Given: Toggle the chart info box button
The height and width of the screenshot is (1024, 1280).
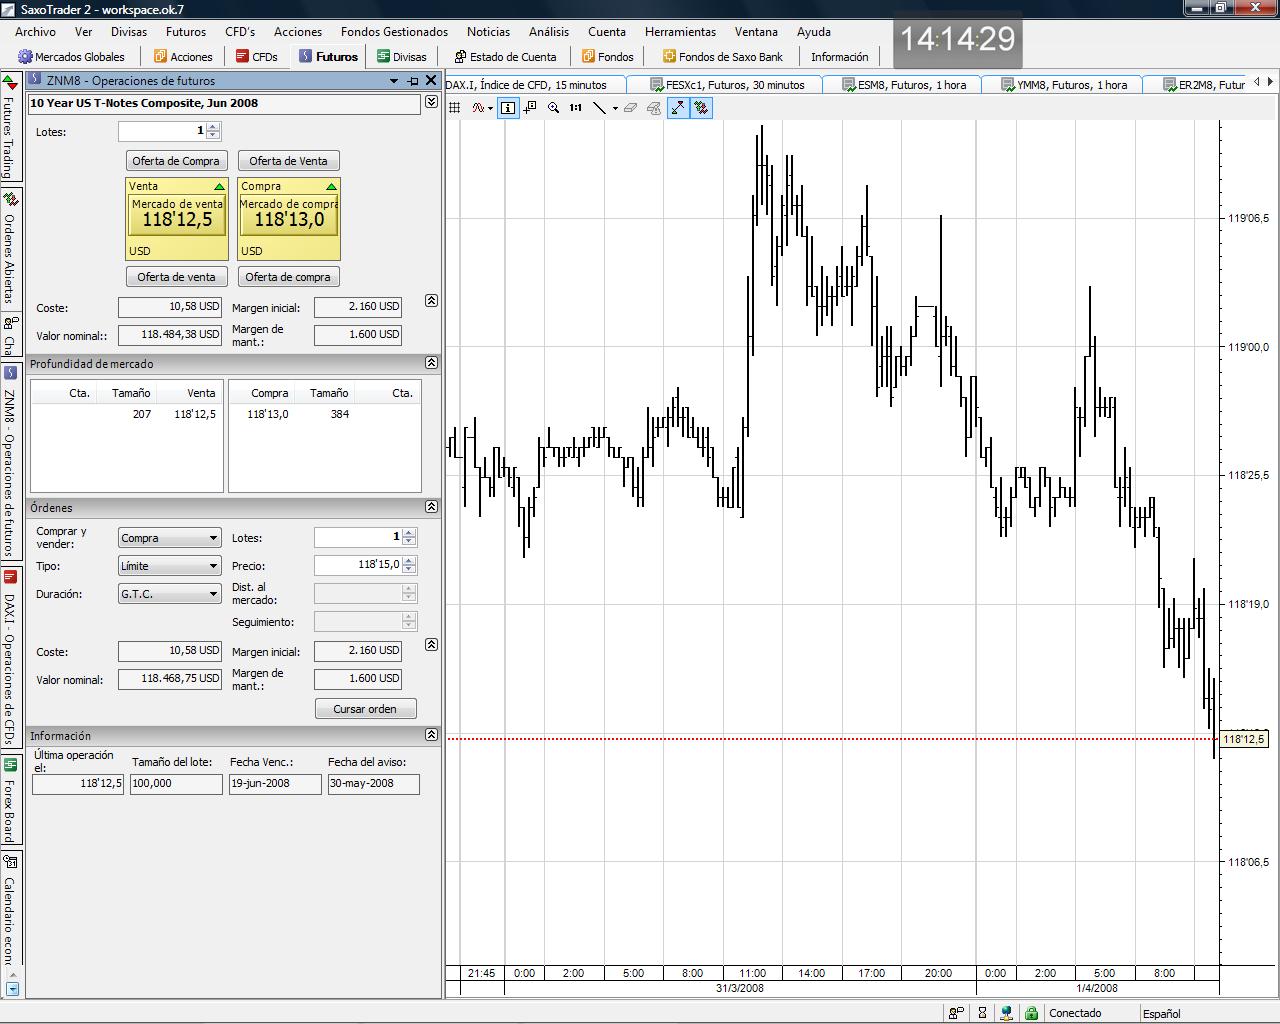Looking at the screenshot, I should click(x=508, y=108).
